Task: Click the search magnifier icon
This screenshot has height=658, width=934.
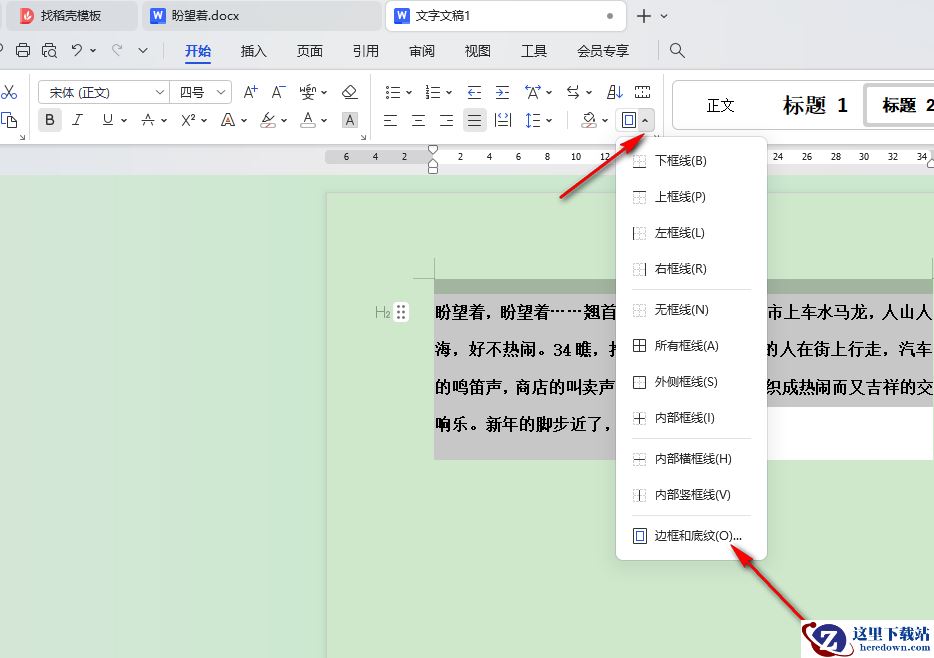Action: (677, 50)
